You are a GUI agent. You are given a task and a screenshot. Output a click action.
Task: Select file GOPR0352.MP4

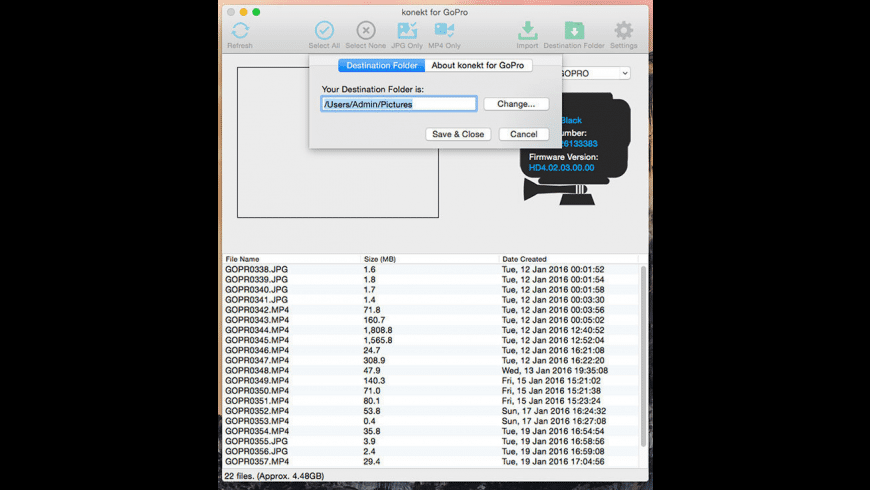tap(257, 411)
